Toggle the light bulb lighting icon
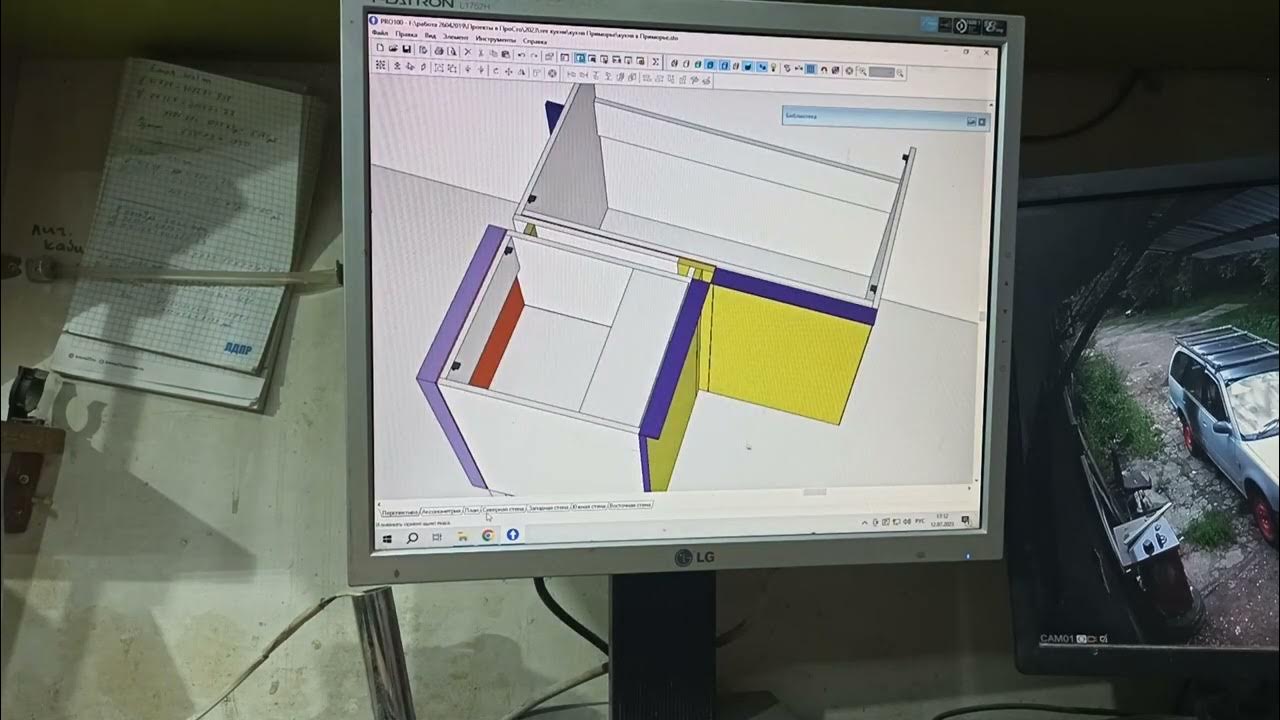This screenshot has width=1280, height=720. (x=774, y=67)
